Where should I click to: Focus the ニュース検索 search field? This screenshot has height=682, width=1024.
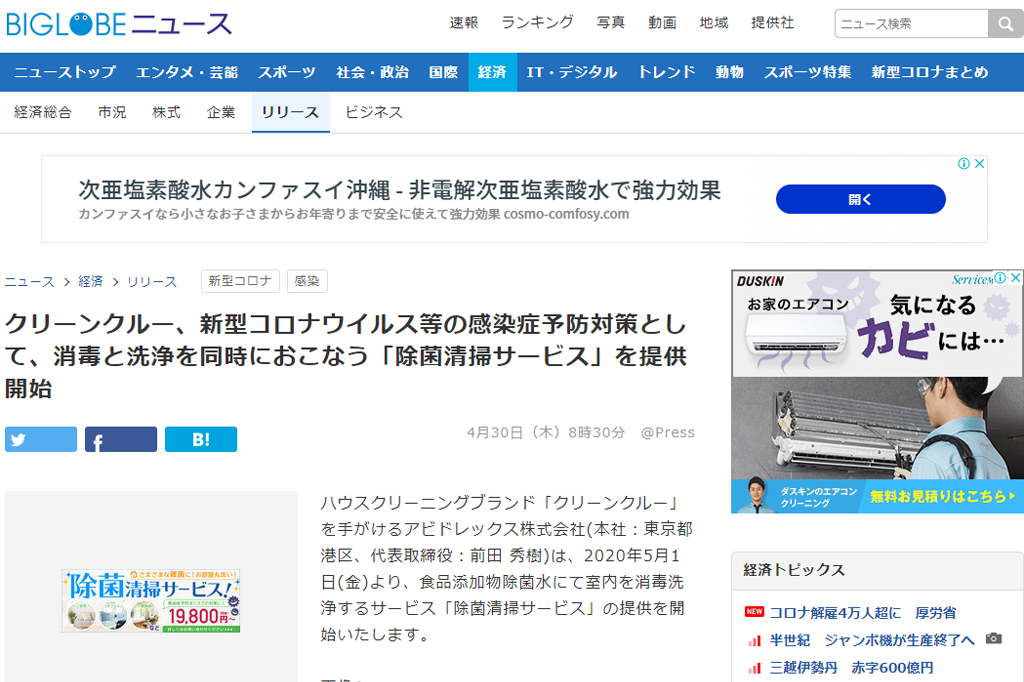pos(912,24)
